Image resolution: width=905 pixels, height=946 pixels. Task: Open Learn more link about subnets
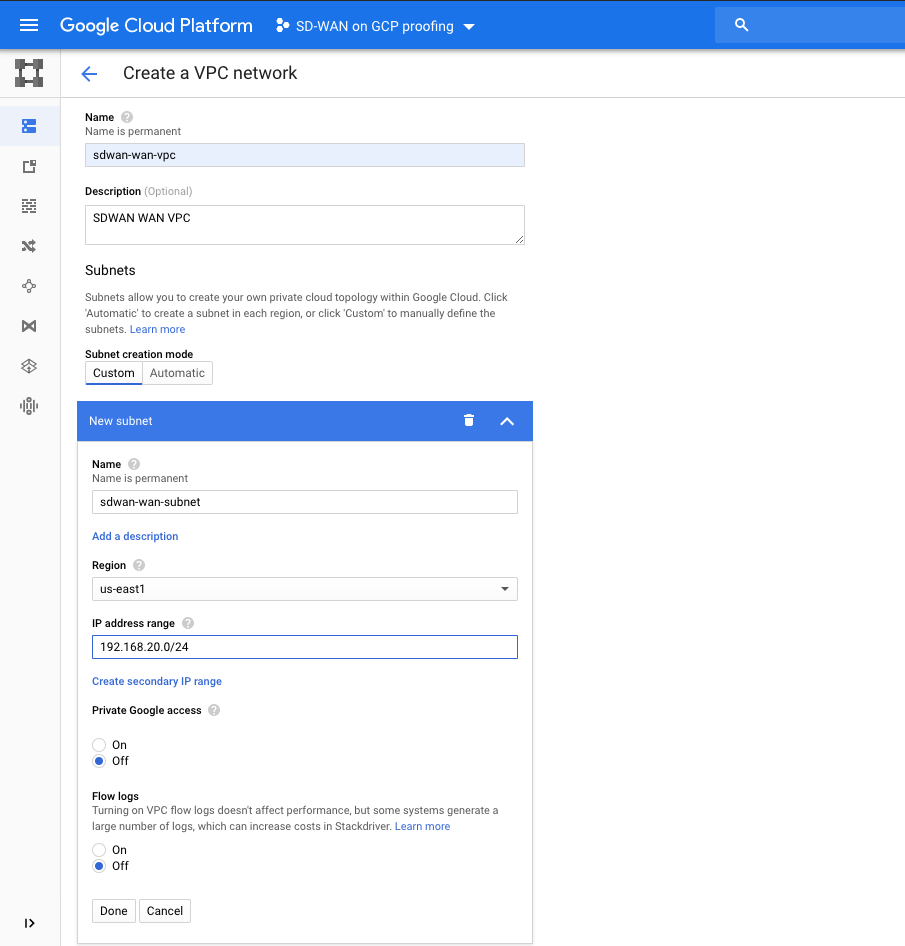coord(157,329)
